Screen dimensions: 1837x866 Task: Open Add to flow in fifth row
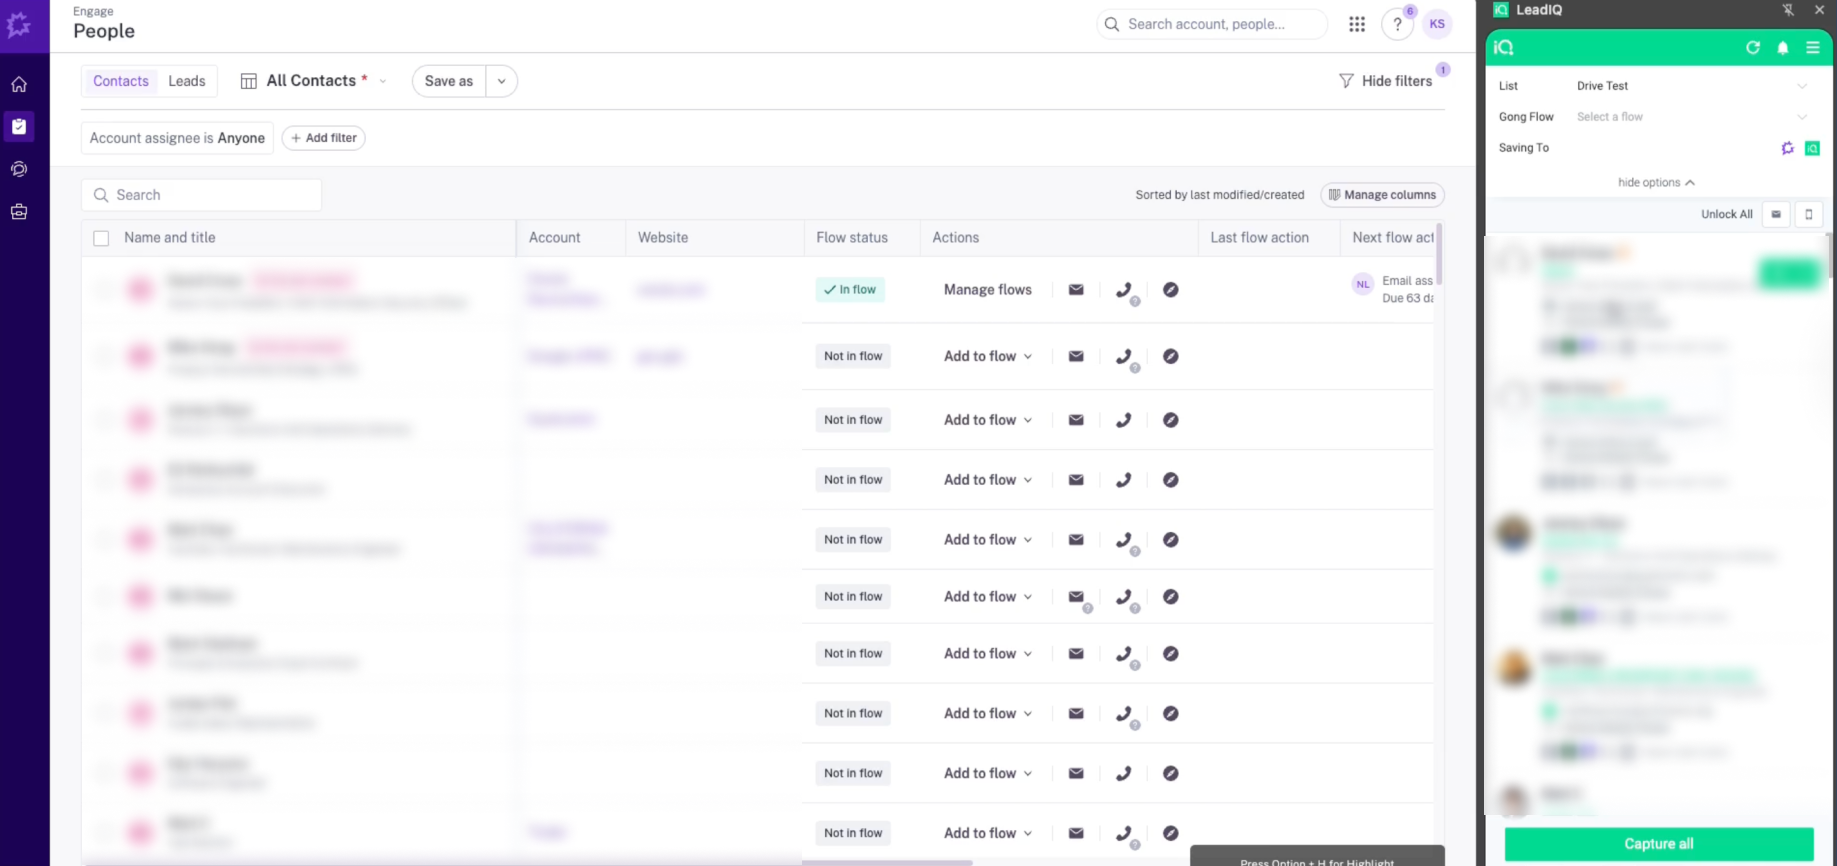(x=988, y=540)
